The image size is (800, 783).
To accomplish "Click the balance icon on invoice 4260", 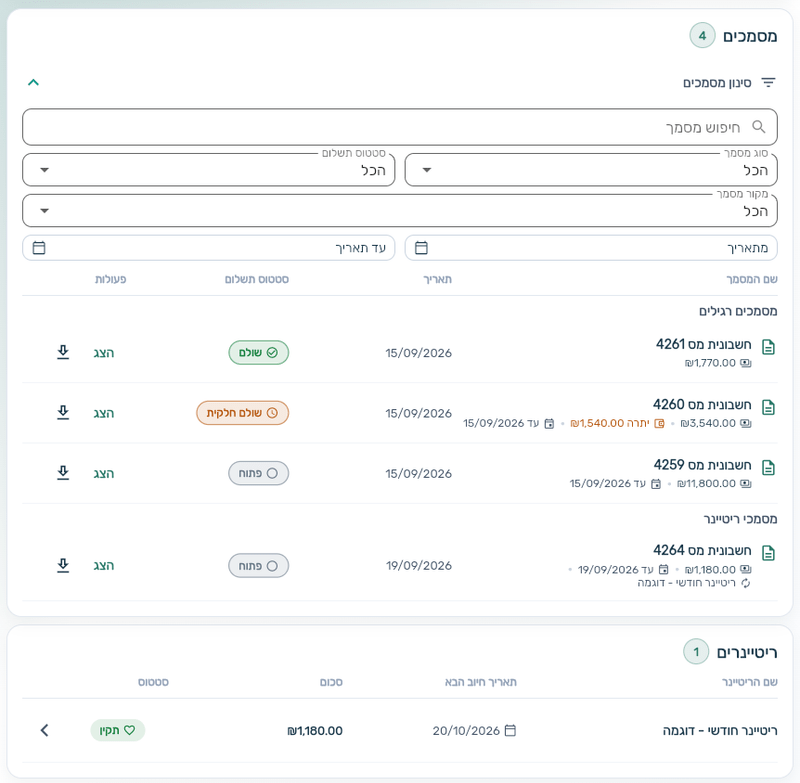I will click(659, 423).
